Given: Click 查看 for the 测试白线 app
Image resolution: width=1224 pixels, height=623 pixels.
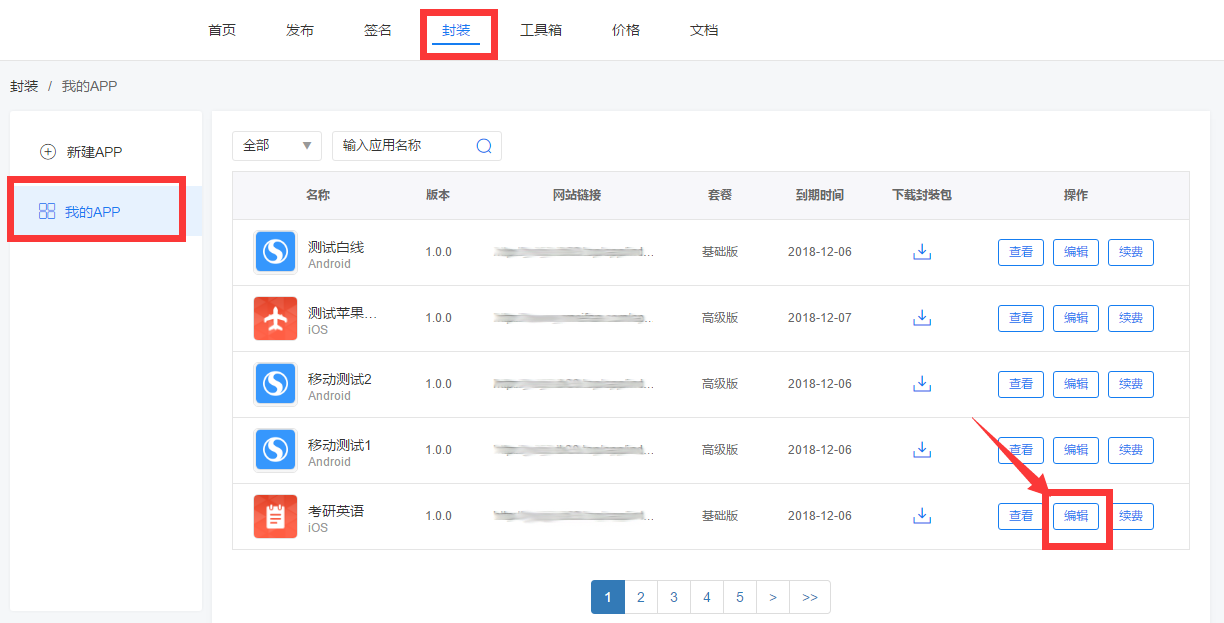Looking at the screenshot, I should 1021,252.
